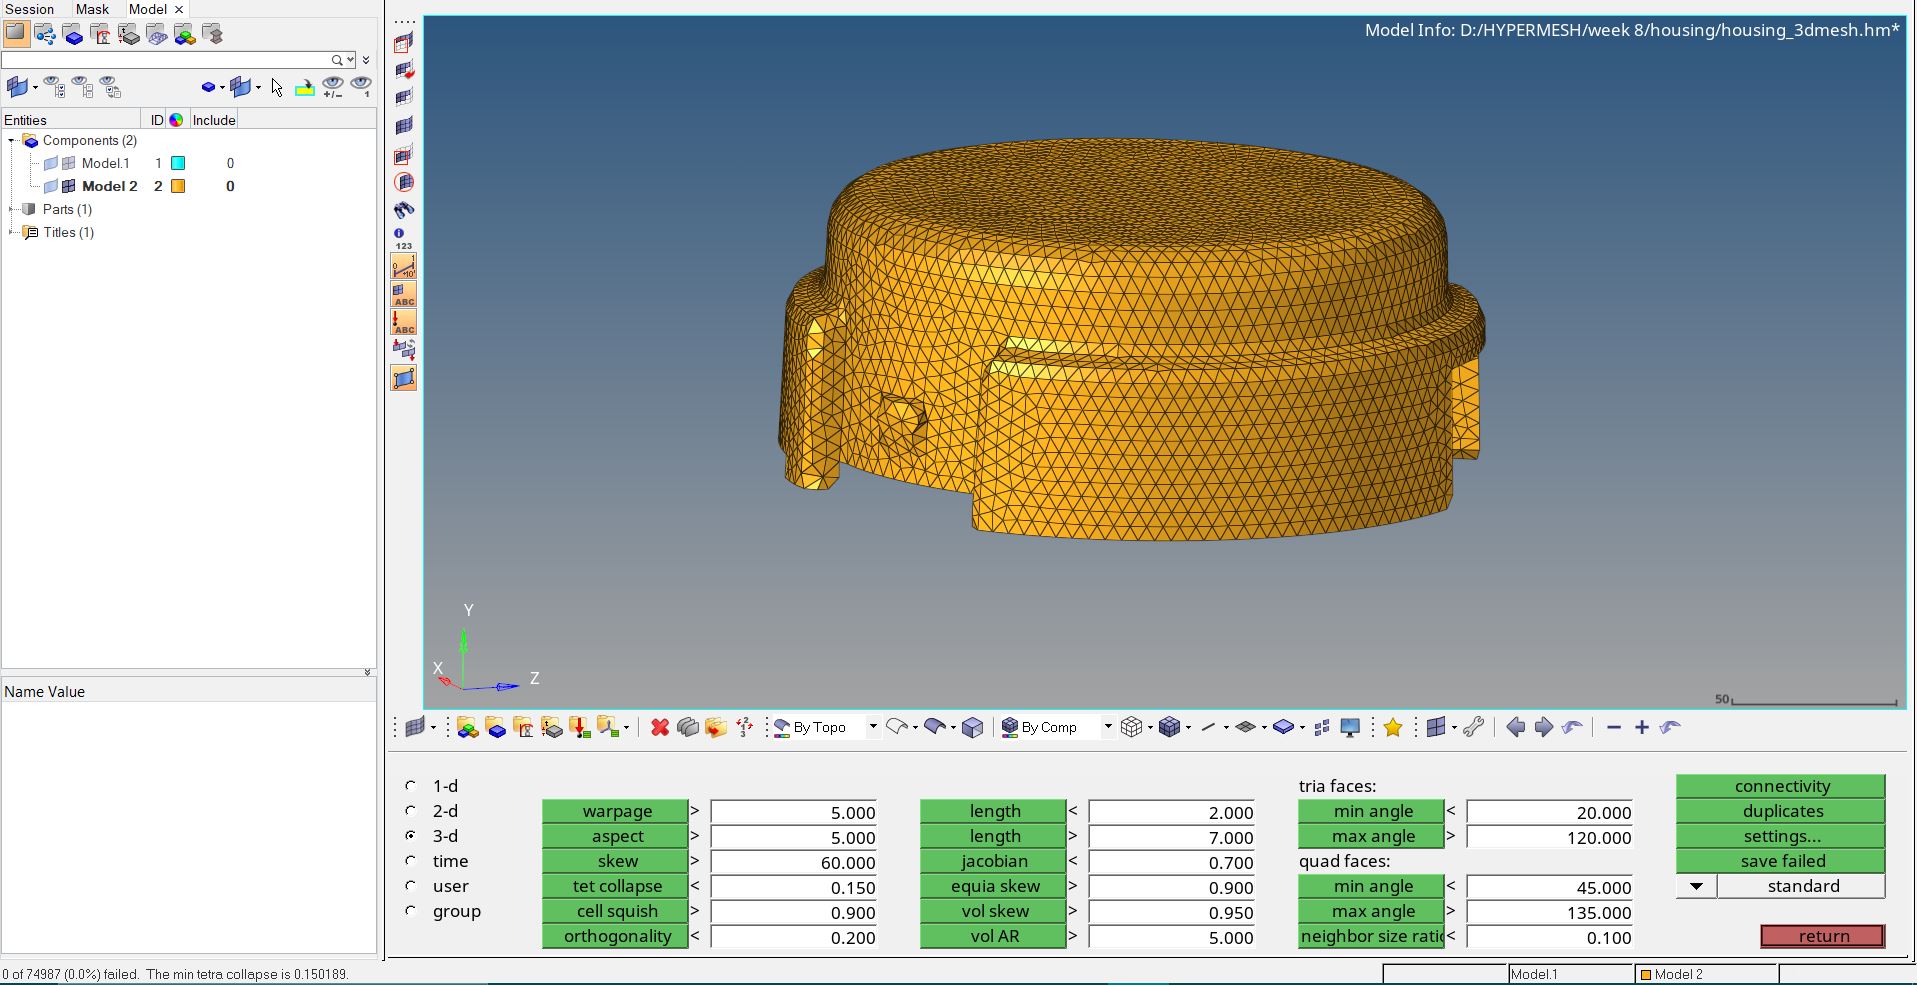Click the orange color swatch for Model 2
This screenshot has width=1917, height=985.
click(178, 186)
